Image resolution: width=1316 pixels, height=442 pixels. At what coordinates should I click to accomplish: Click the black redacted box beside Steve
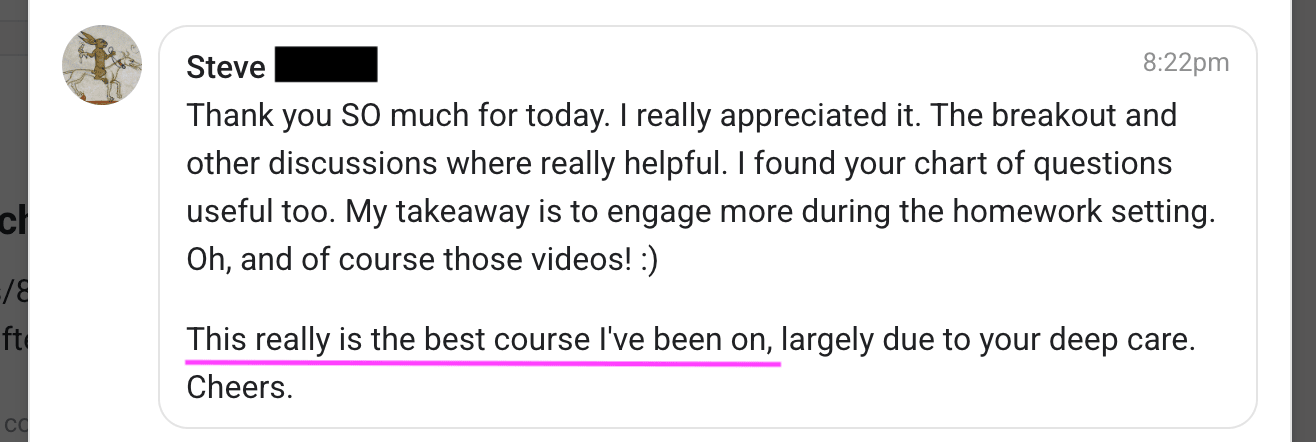tap(325, 65)
